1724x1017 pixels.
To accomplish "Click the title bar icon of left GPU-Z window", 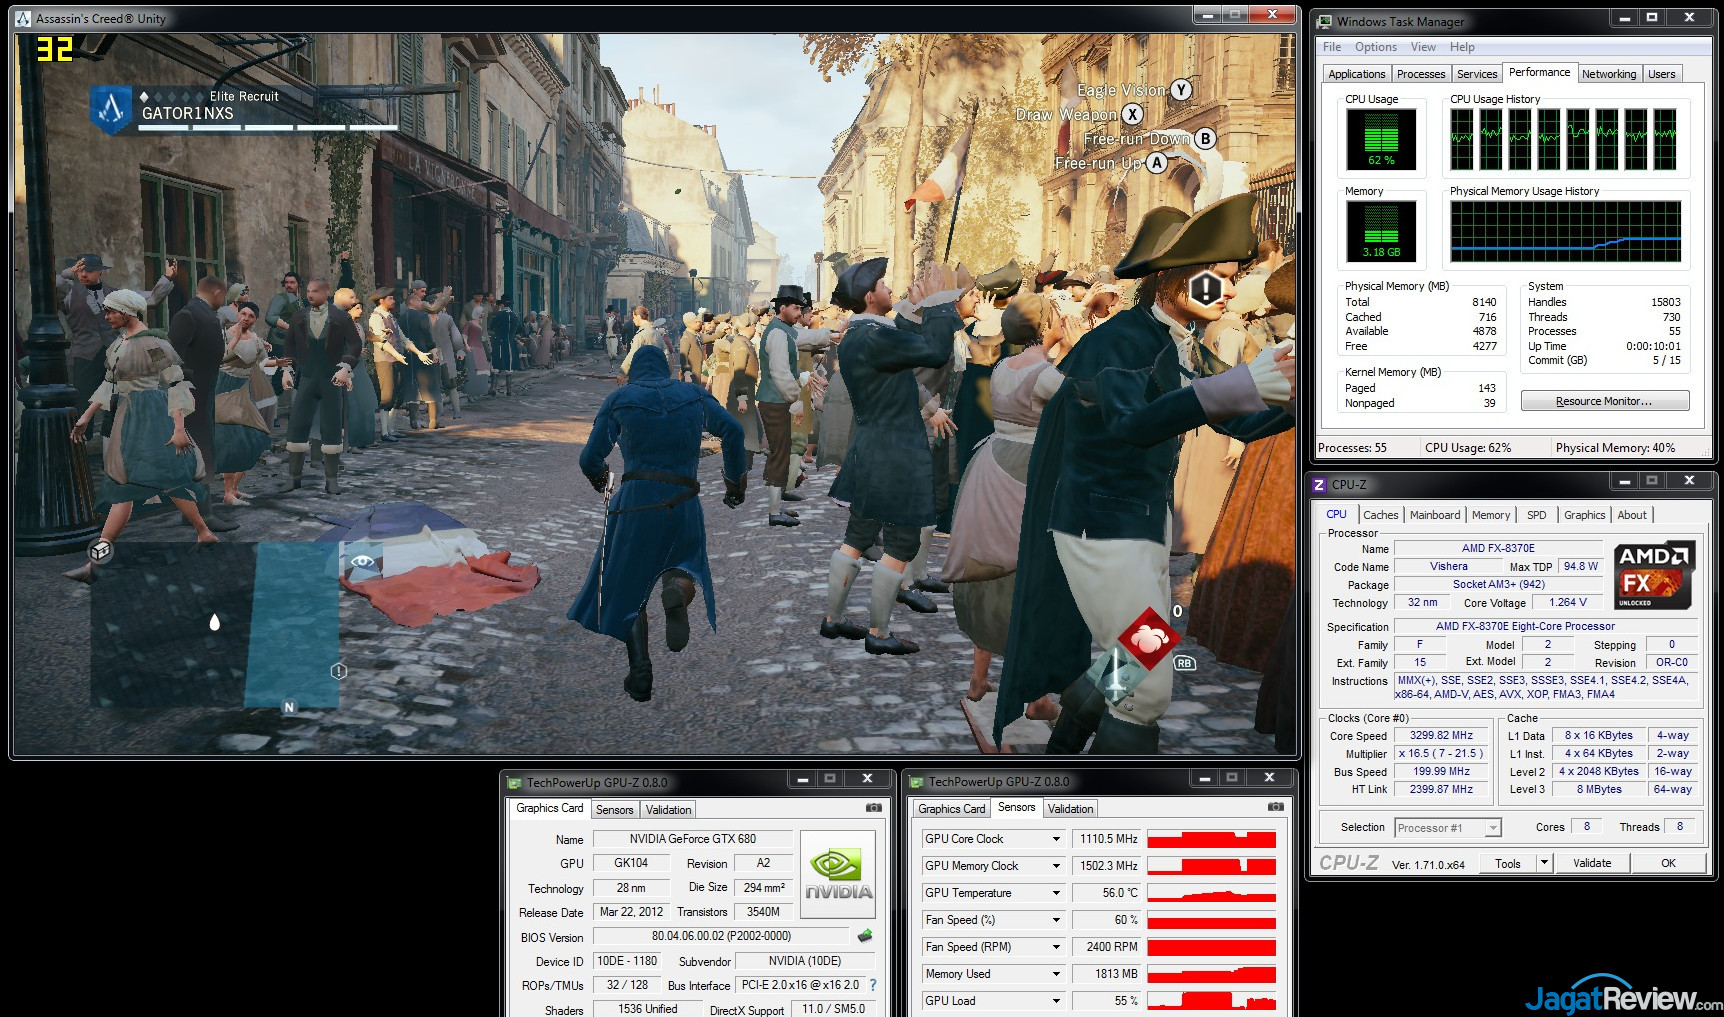I will [515, 783].
